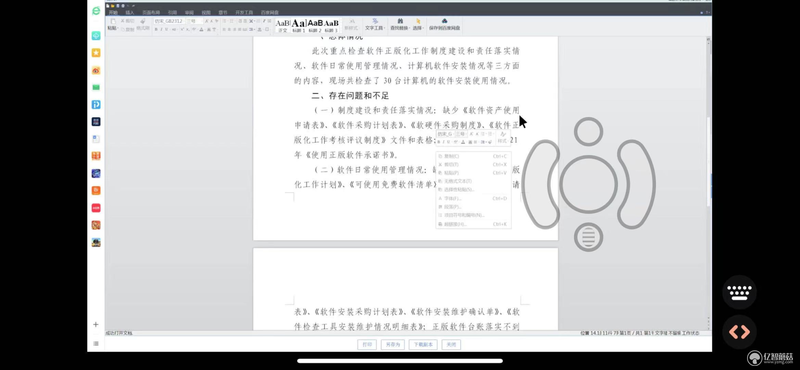Click the virtual controller menu circle with lines

tap(588, 237)
